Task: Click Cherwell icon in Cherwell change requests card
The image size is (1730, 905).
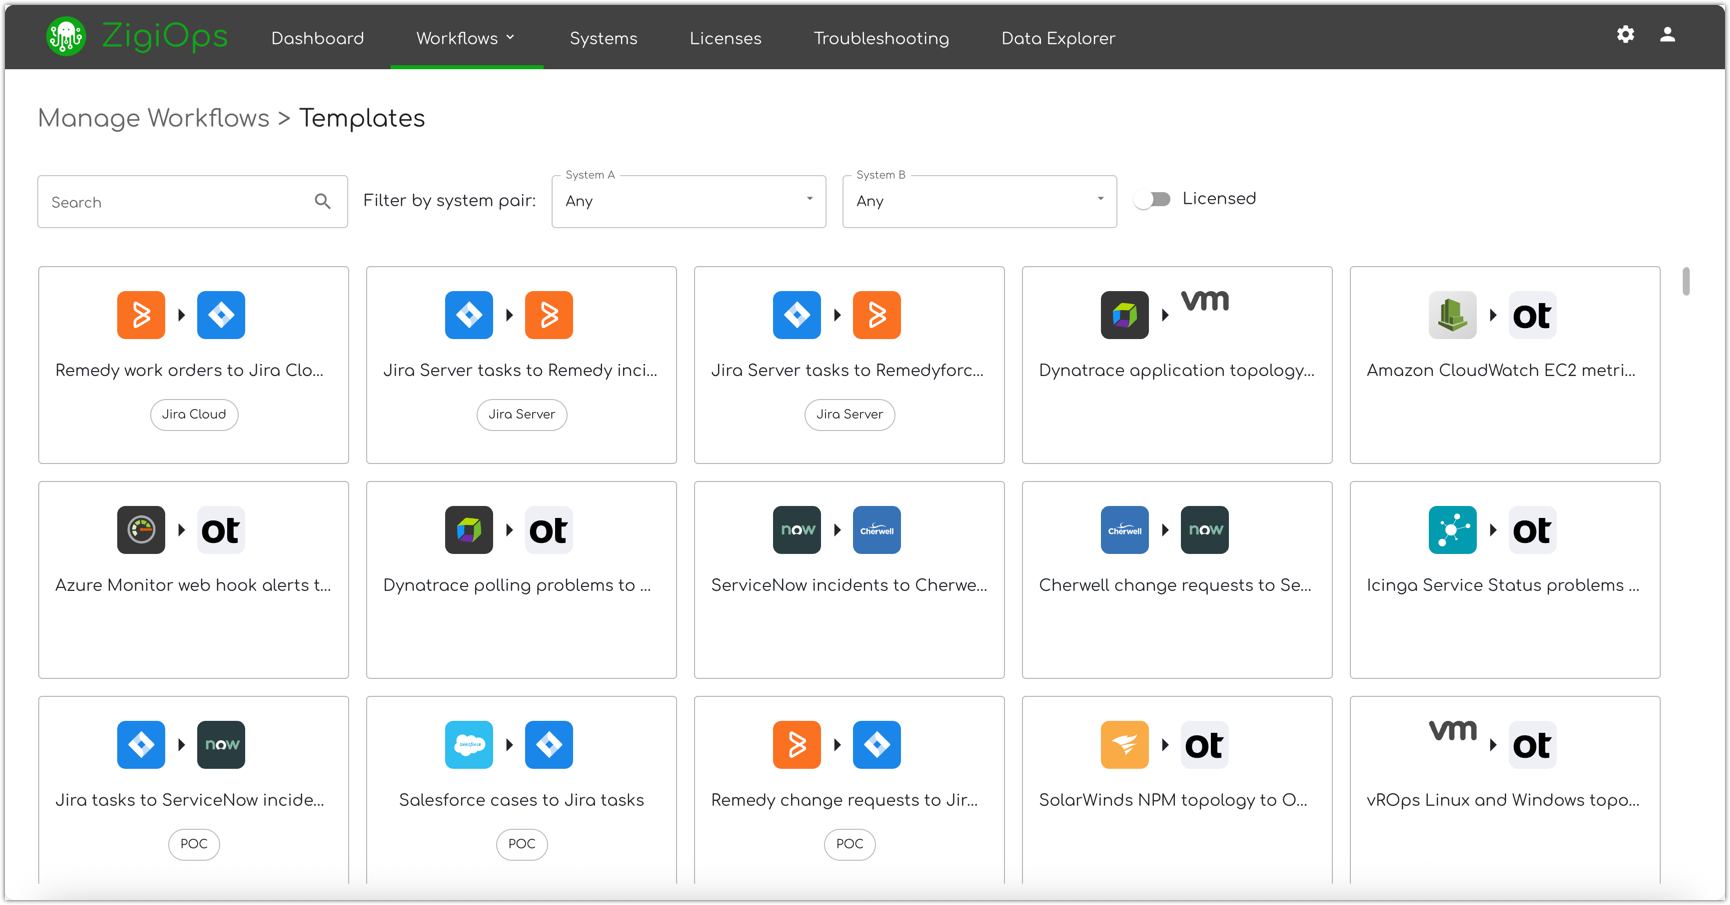Action: pyautogui.click(x=1125, y=530)
